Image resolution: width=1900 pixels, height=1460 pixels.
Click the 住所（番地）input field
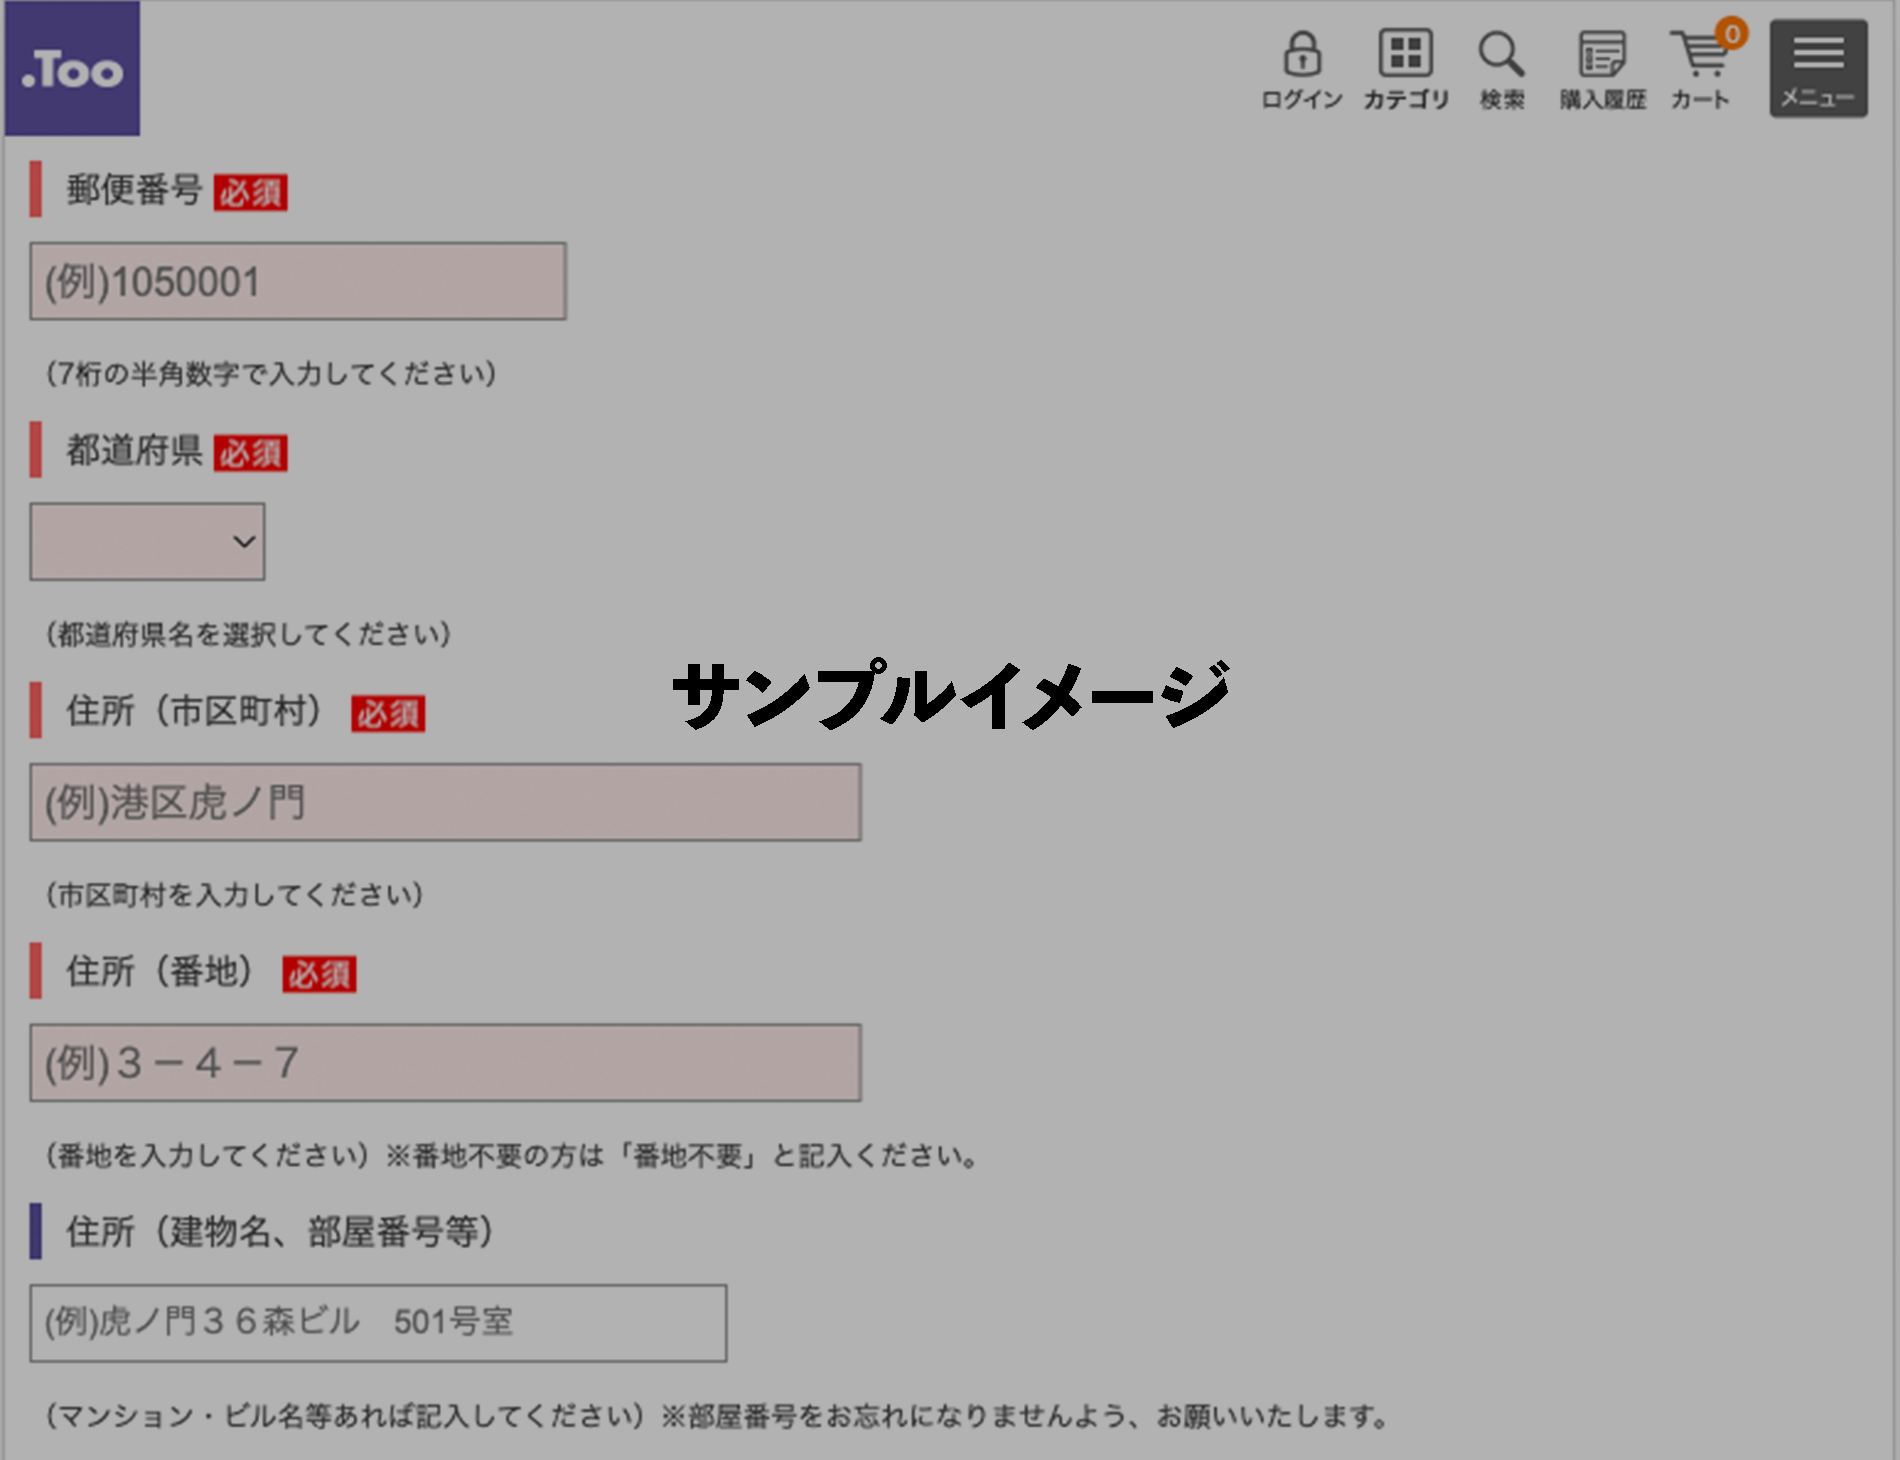pos(445,1063)
